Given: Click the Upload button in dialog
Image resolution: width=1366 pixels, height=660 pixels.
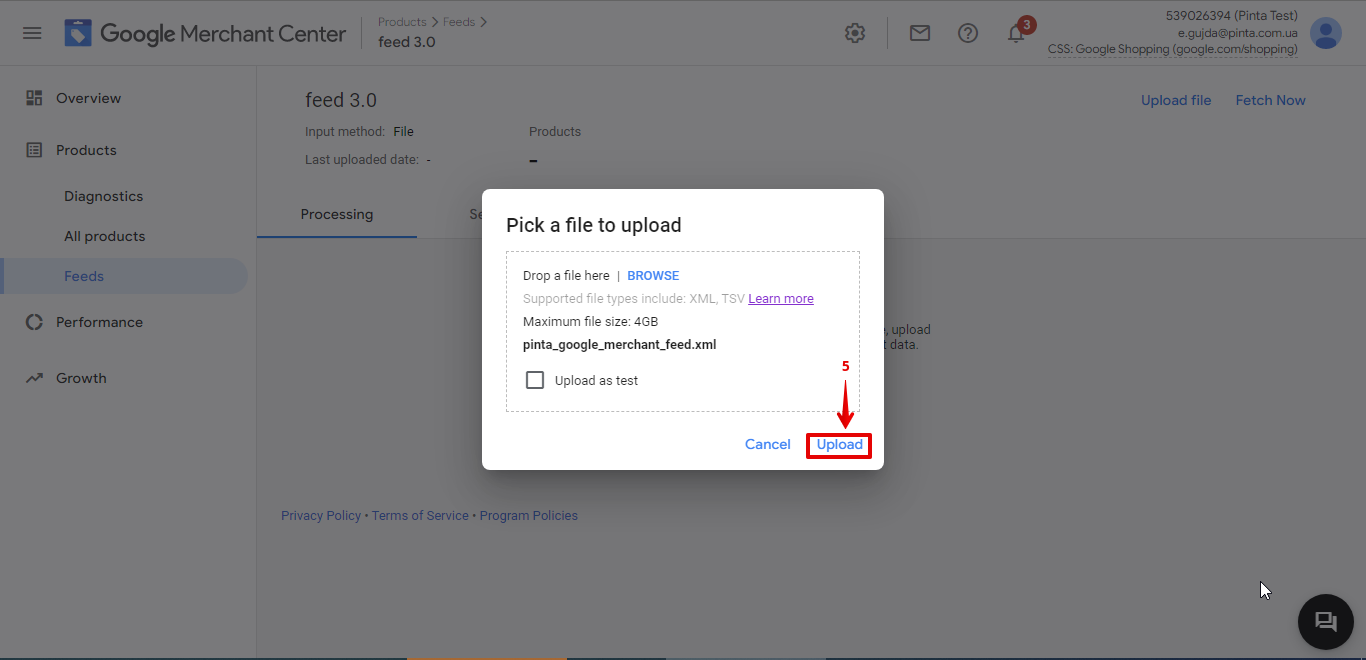Looking at the screenshot, I should pos(839,444).
